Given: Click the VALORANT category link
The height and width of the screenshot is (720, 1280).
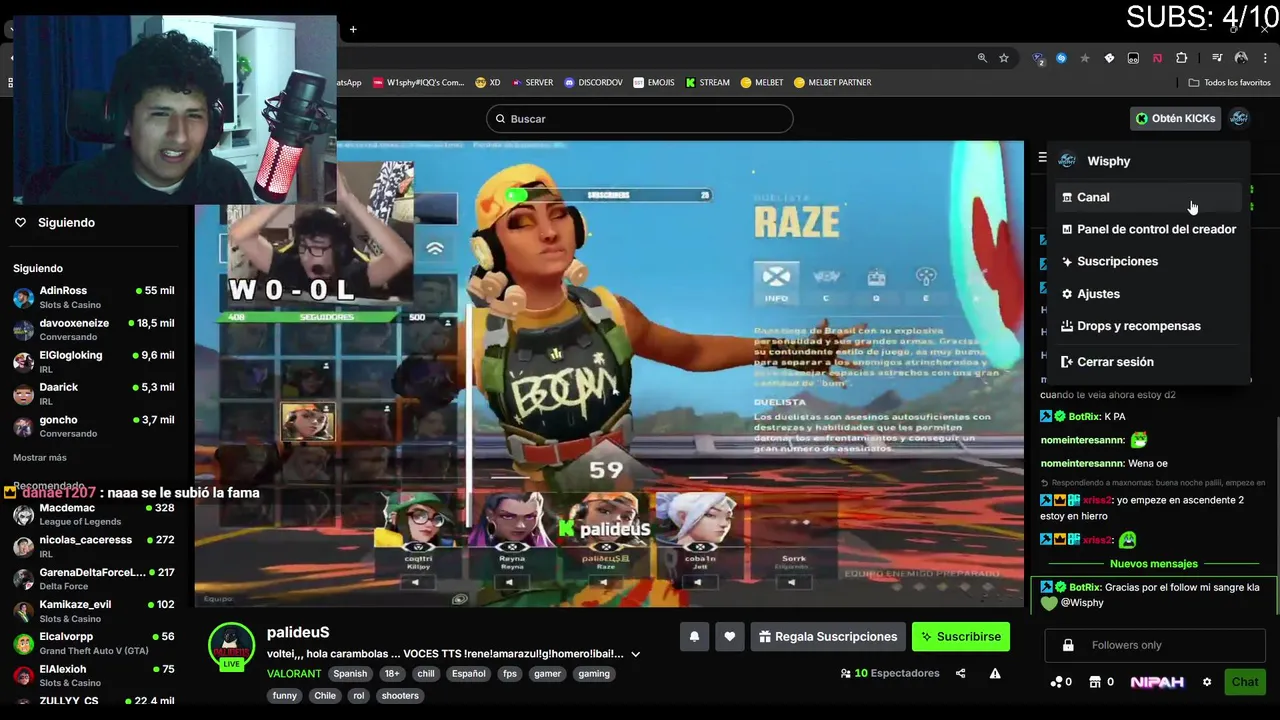Looking at the screenshot, I should click(x=294, y=674).
